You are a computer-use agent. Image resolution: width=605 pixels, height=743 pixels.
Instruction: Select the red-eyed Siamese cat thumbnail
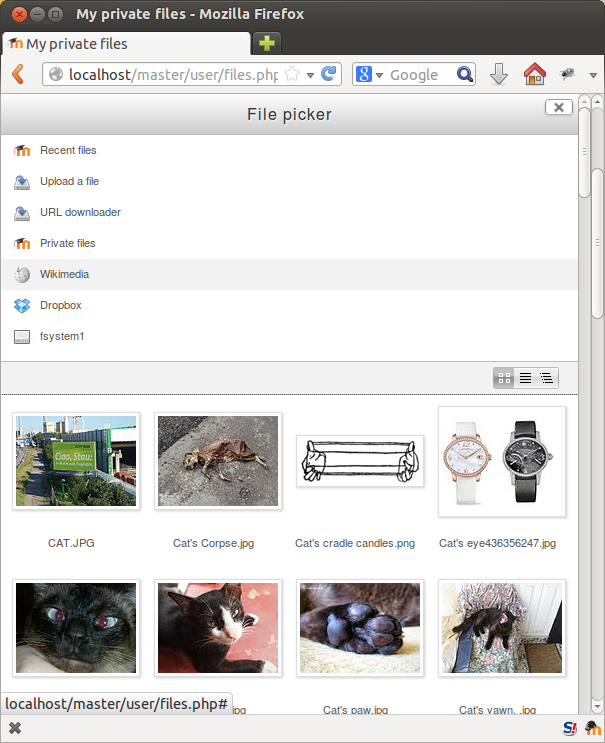(76, 628)
